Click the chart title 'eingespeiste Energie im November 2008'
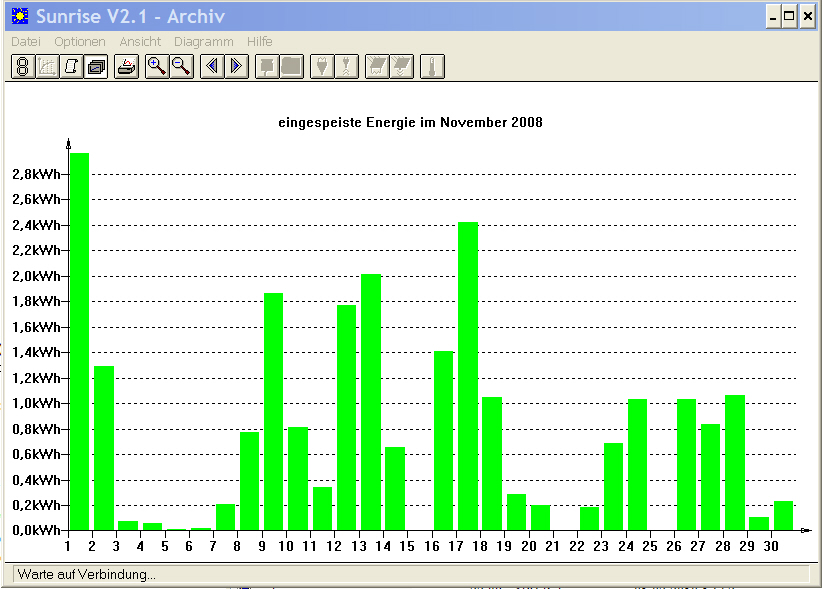 (x=410, y=122)
